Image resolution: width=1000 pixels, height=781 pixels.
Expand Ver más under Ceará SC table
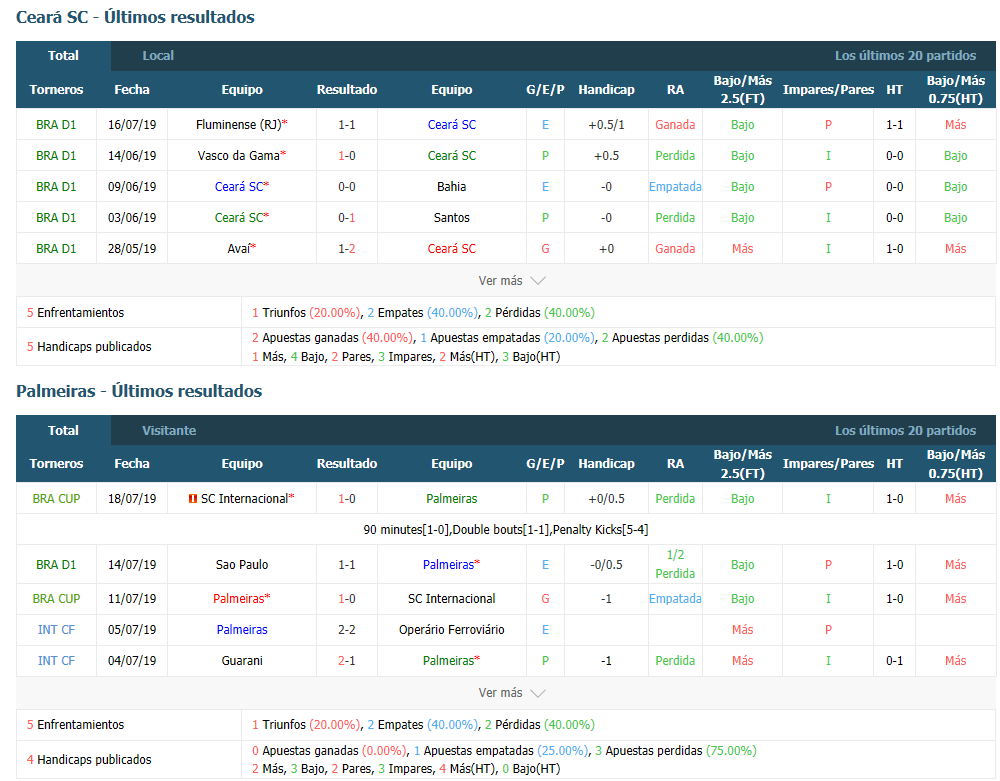click(511, 281)
